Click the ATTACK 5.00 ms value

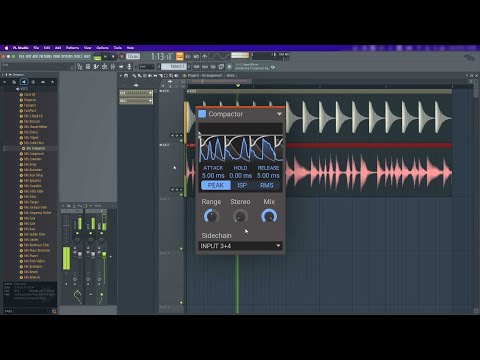point(213,175)
